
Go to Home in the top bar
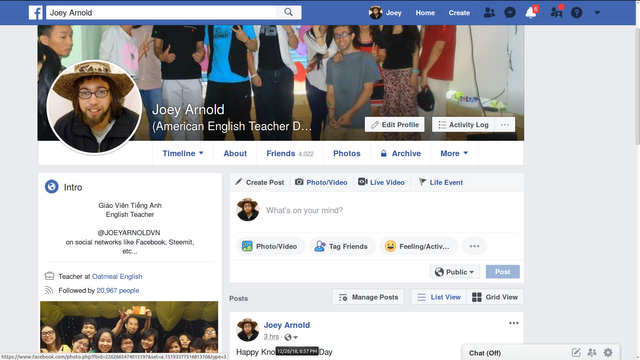point(425,13)
